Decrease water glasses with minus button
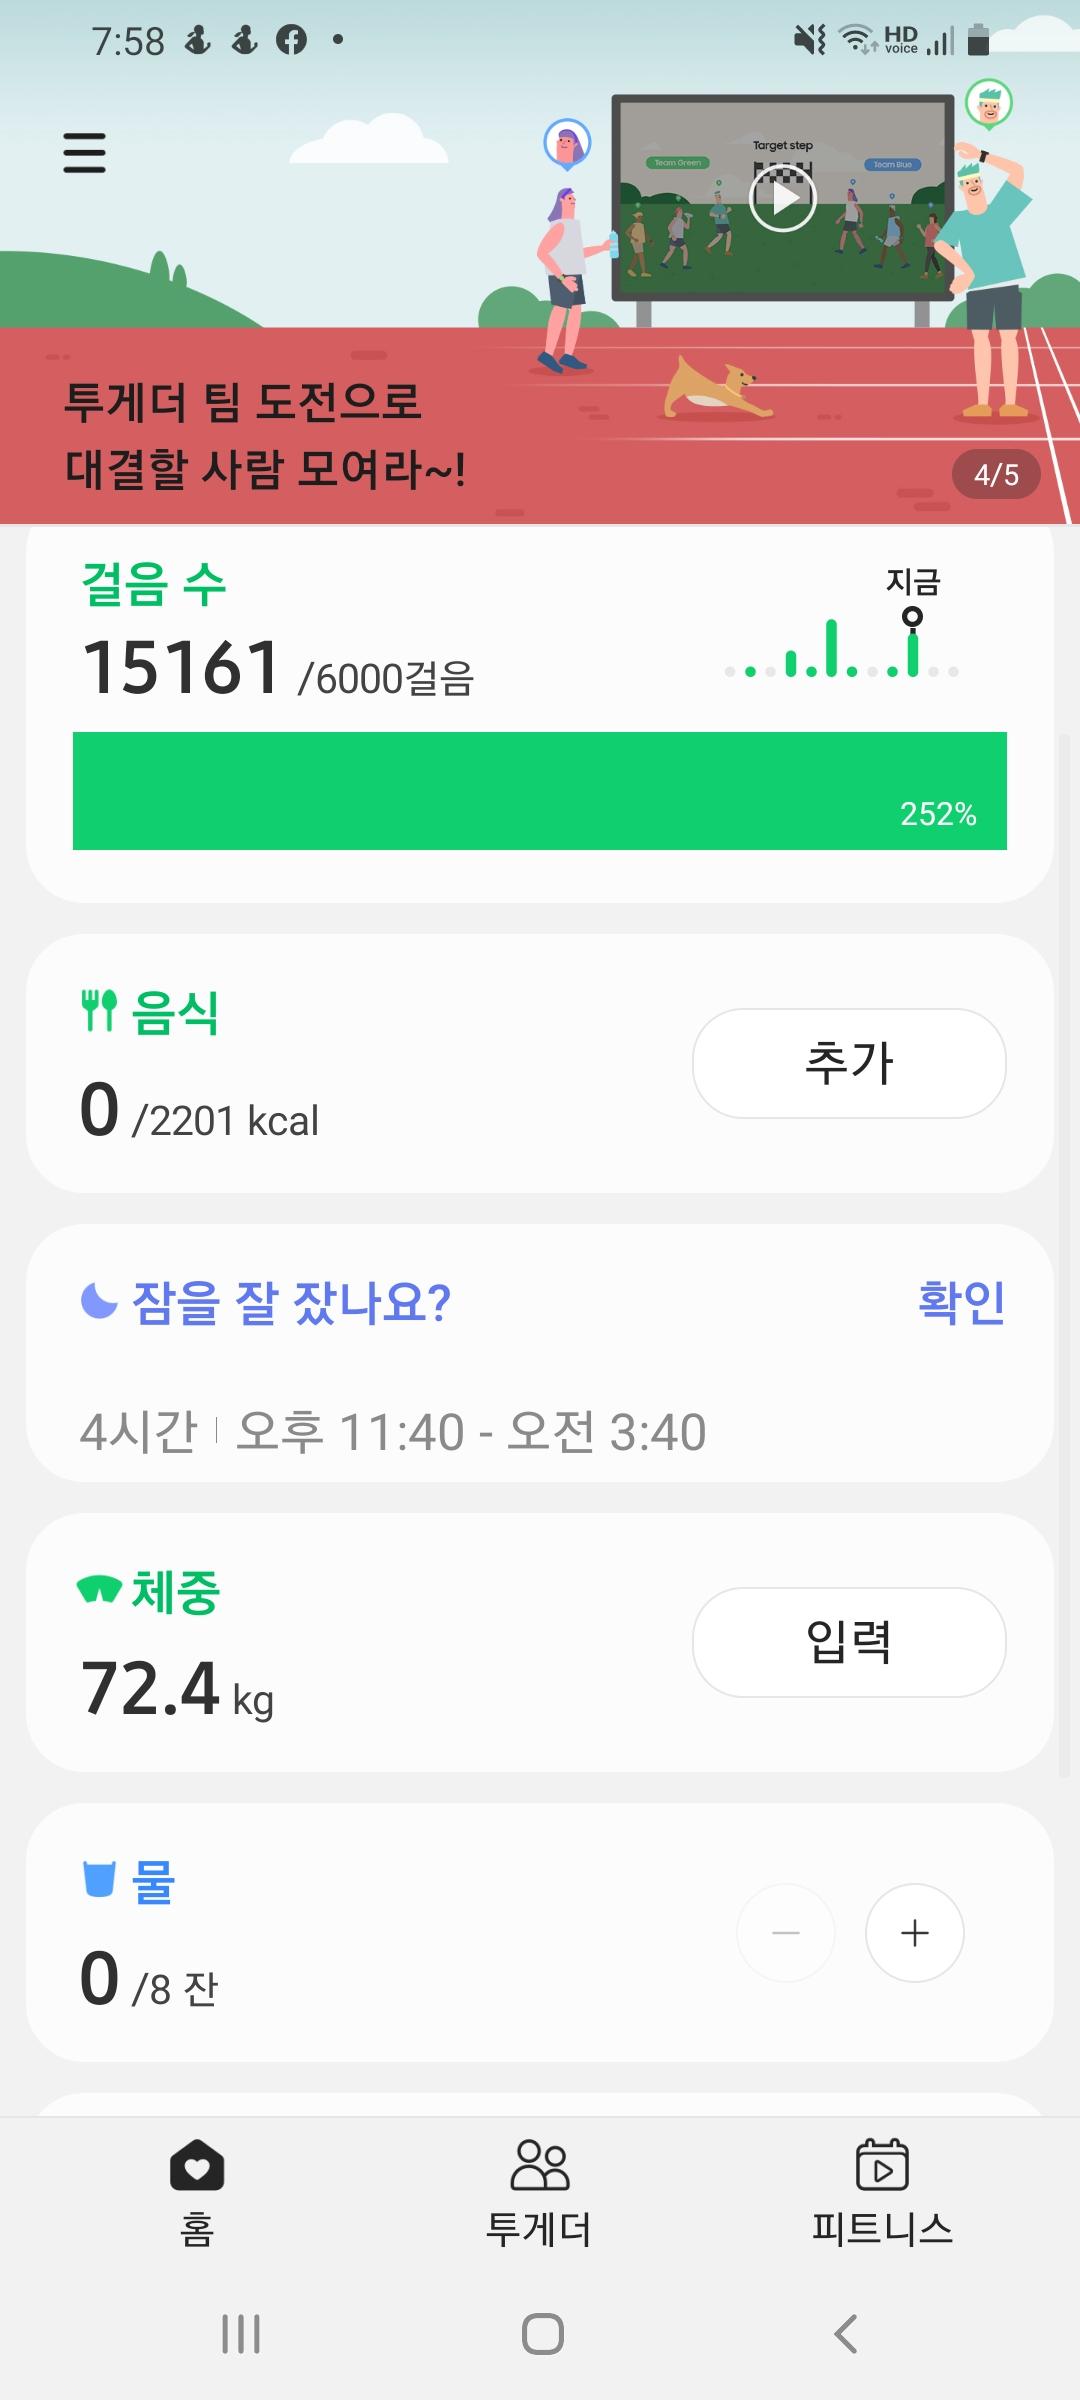 click(x=786, y=1933)
